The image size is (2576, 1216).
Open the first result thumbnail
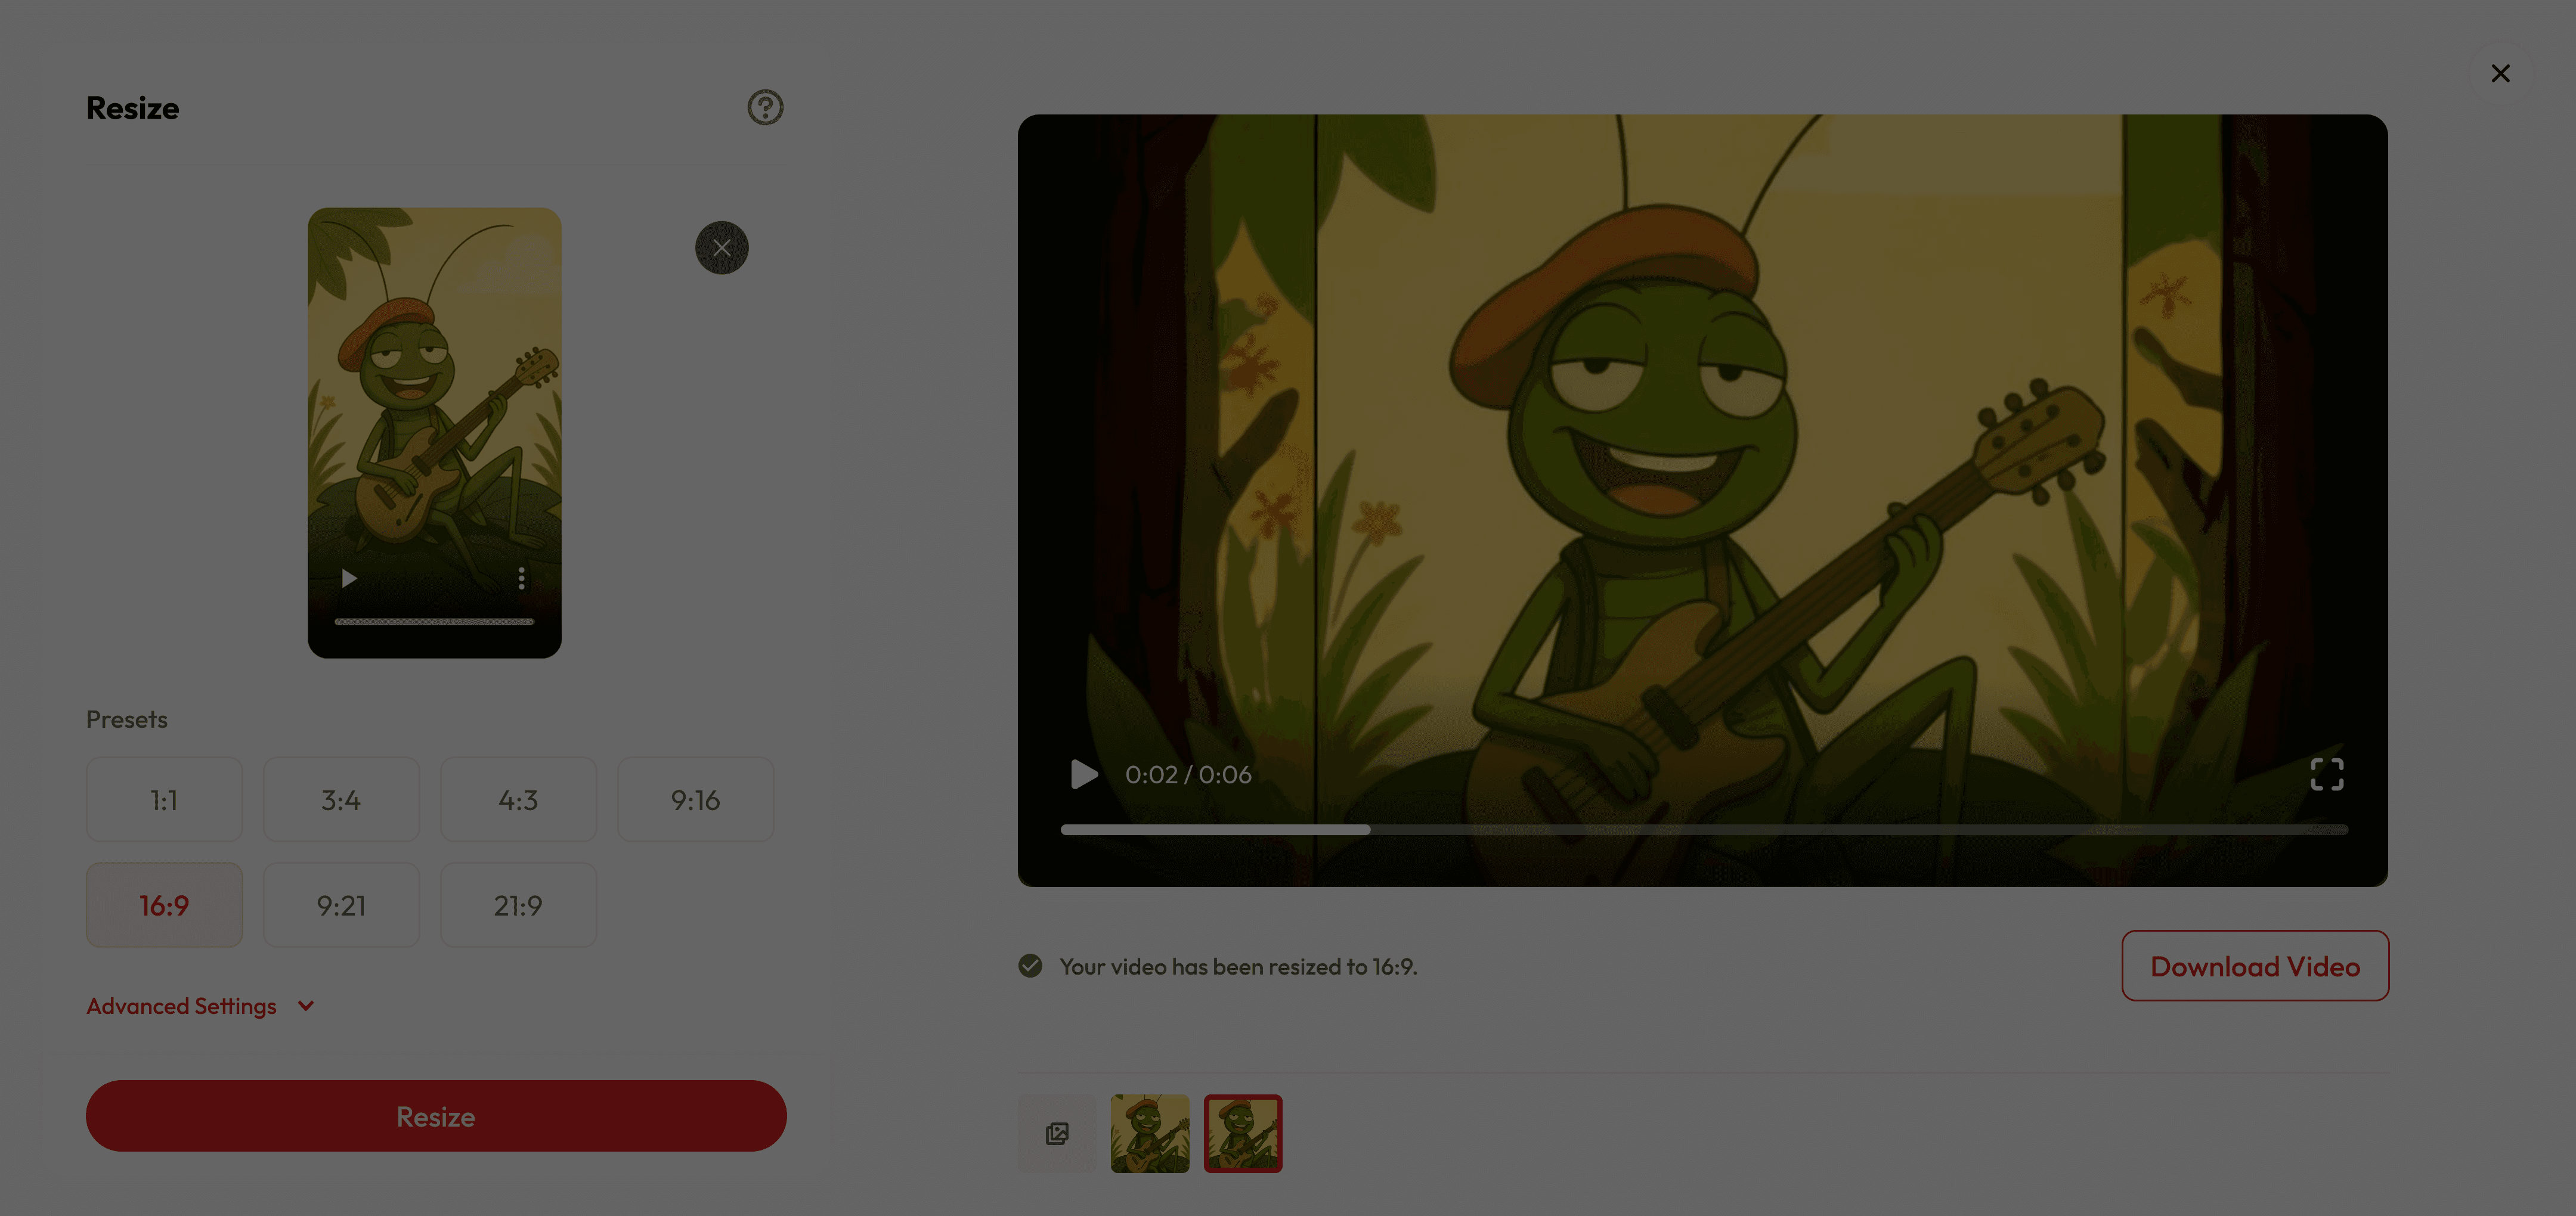(x=1150, y=1133)
